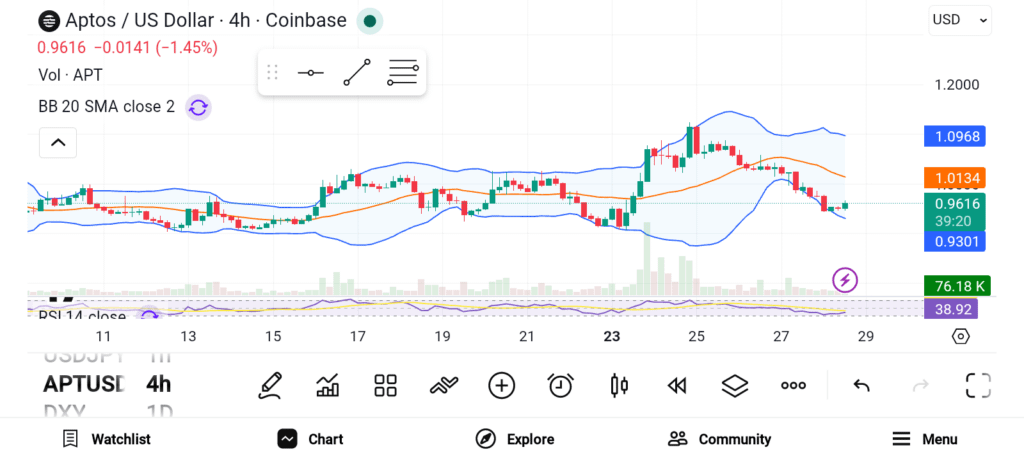1024x461 pixels.
Task: Open the 4h interval selector
Action: [x=159, y=384]
